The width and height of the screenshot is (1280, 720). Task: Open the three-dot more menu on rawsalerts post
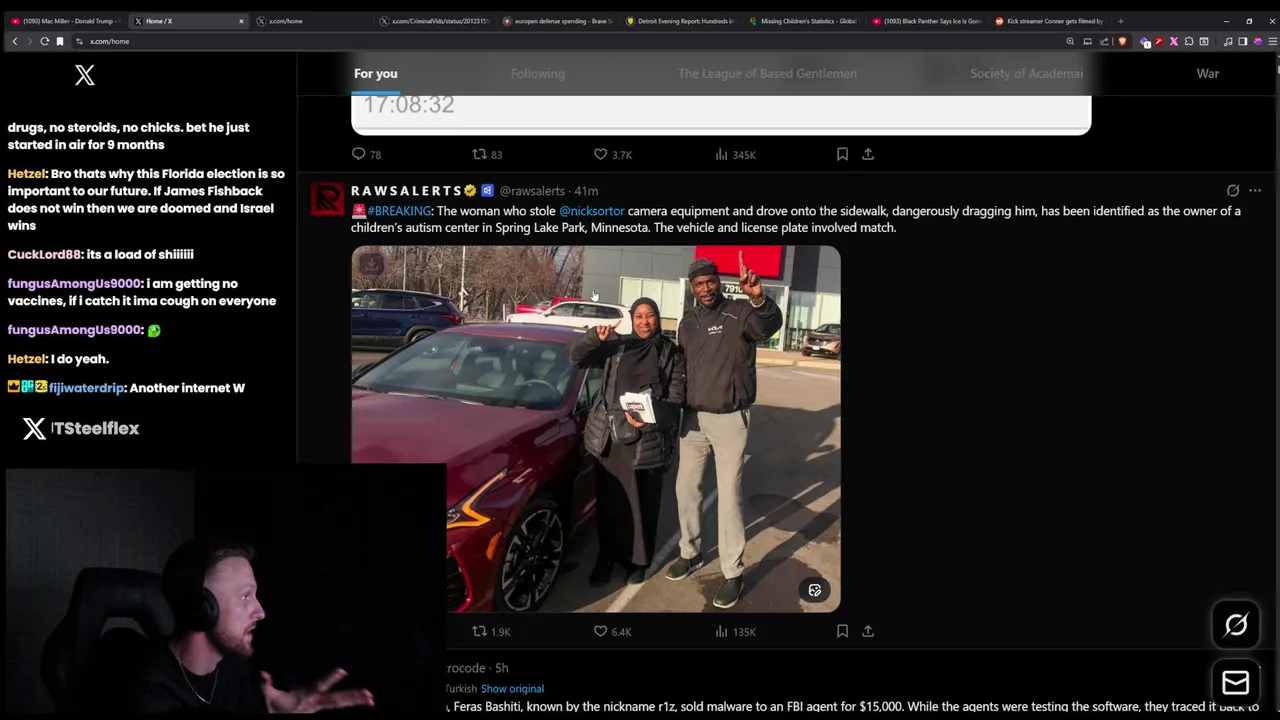(1255, 190)
